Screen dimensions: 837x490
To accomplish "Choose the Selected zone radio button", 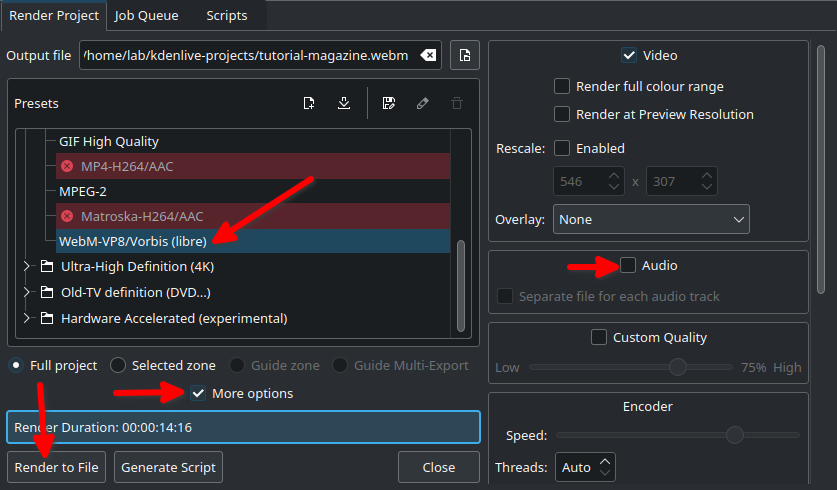I will click(x=118, y=365).
